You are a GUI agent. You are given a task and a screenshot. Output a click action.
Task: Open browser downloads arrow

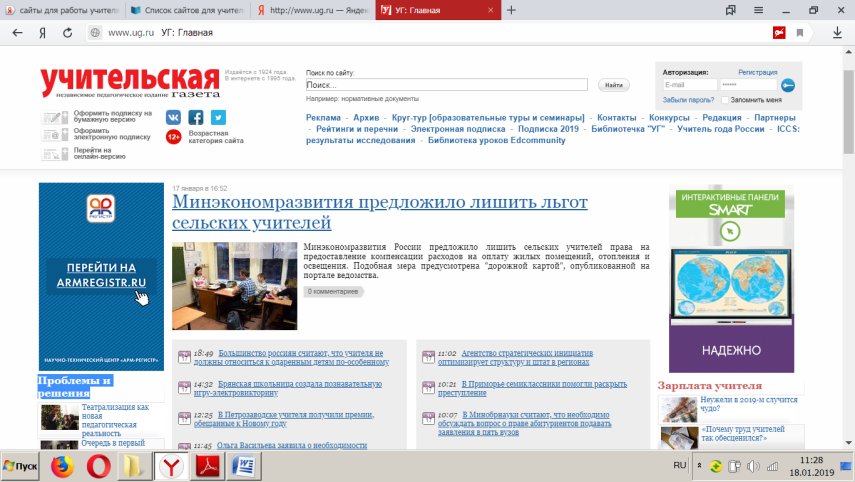pyautogui.click(x=838, y=33)
